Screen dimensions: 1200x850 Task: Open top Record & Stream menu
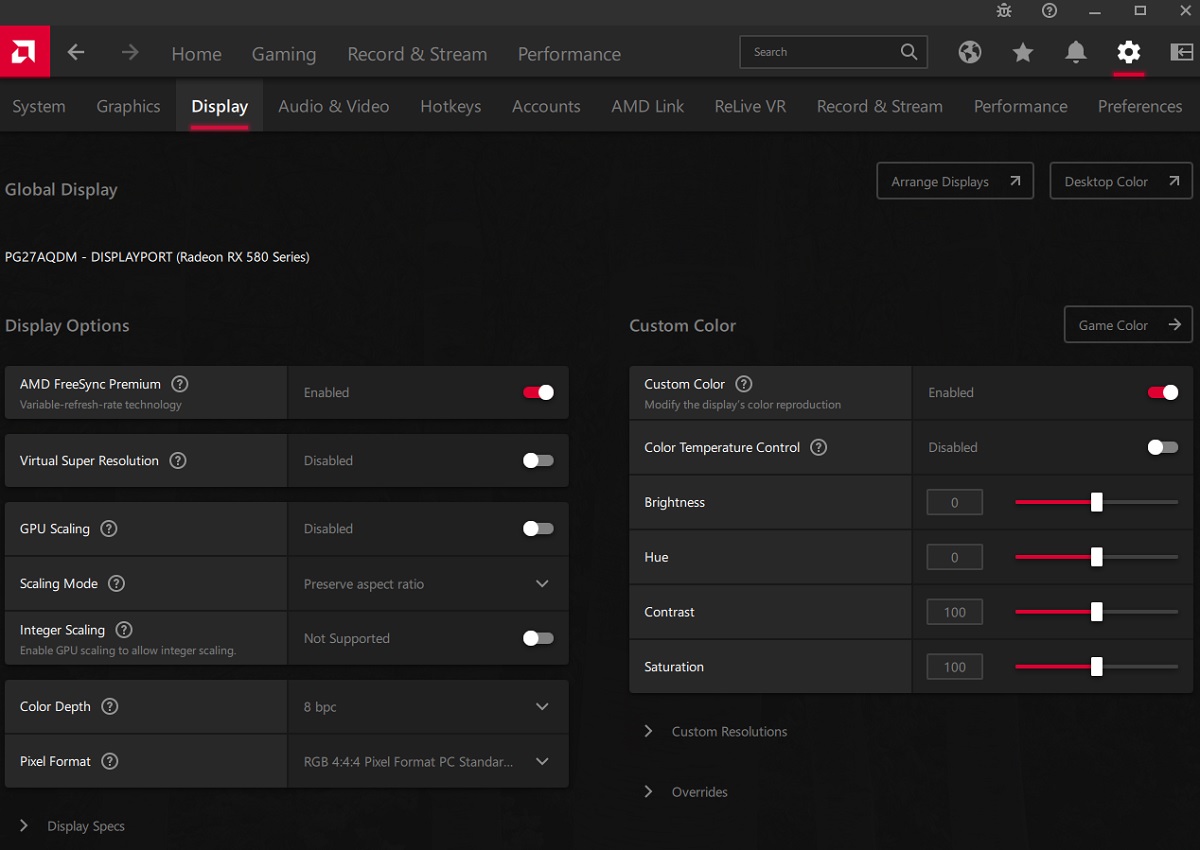(x=417, y=54)
